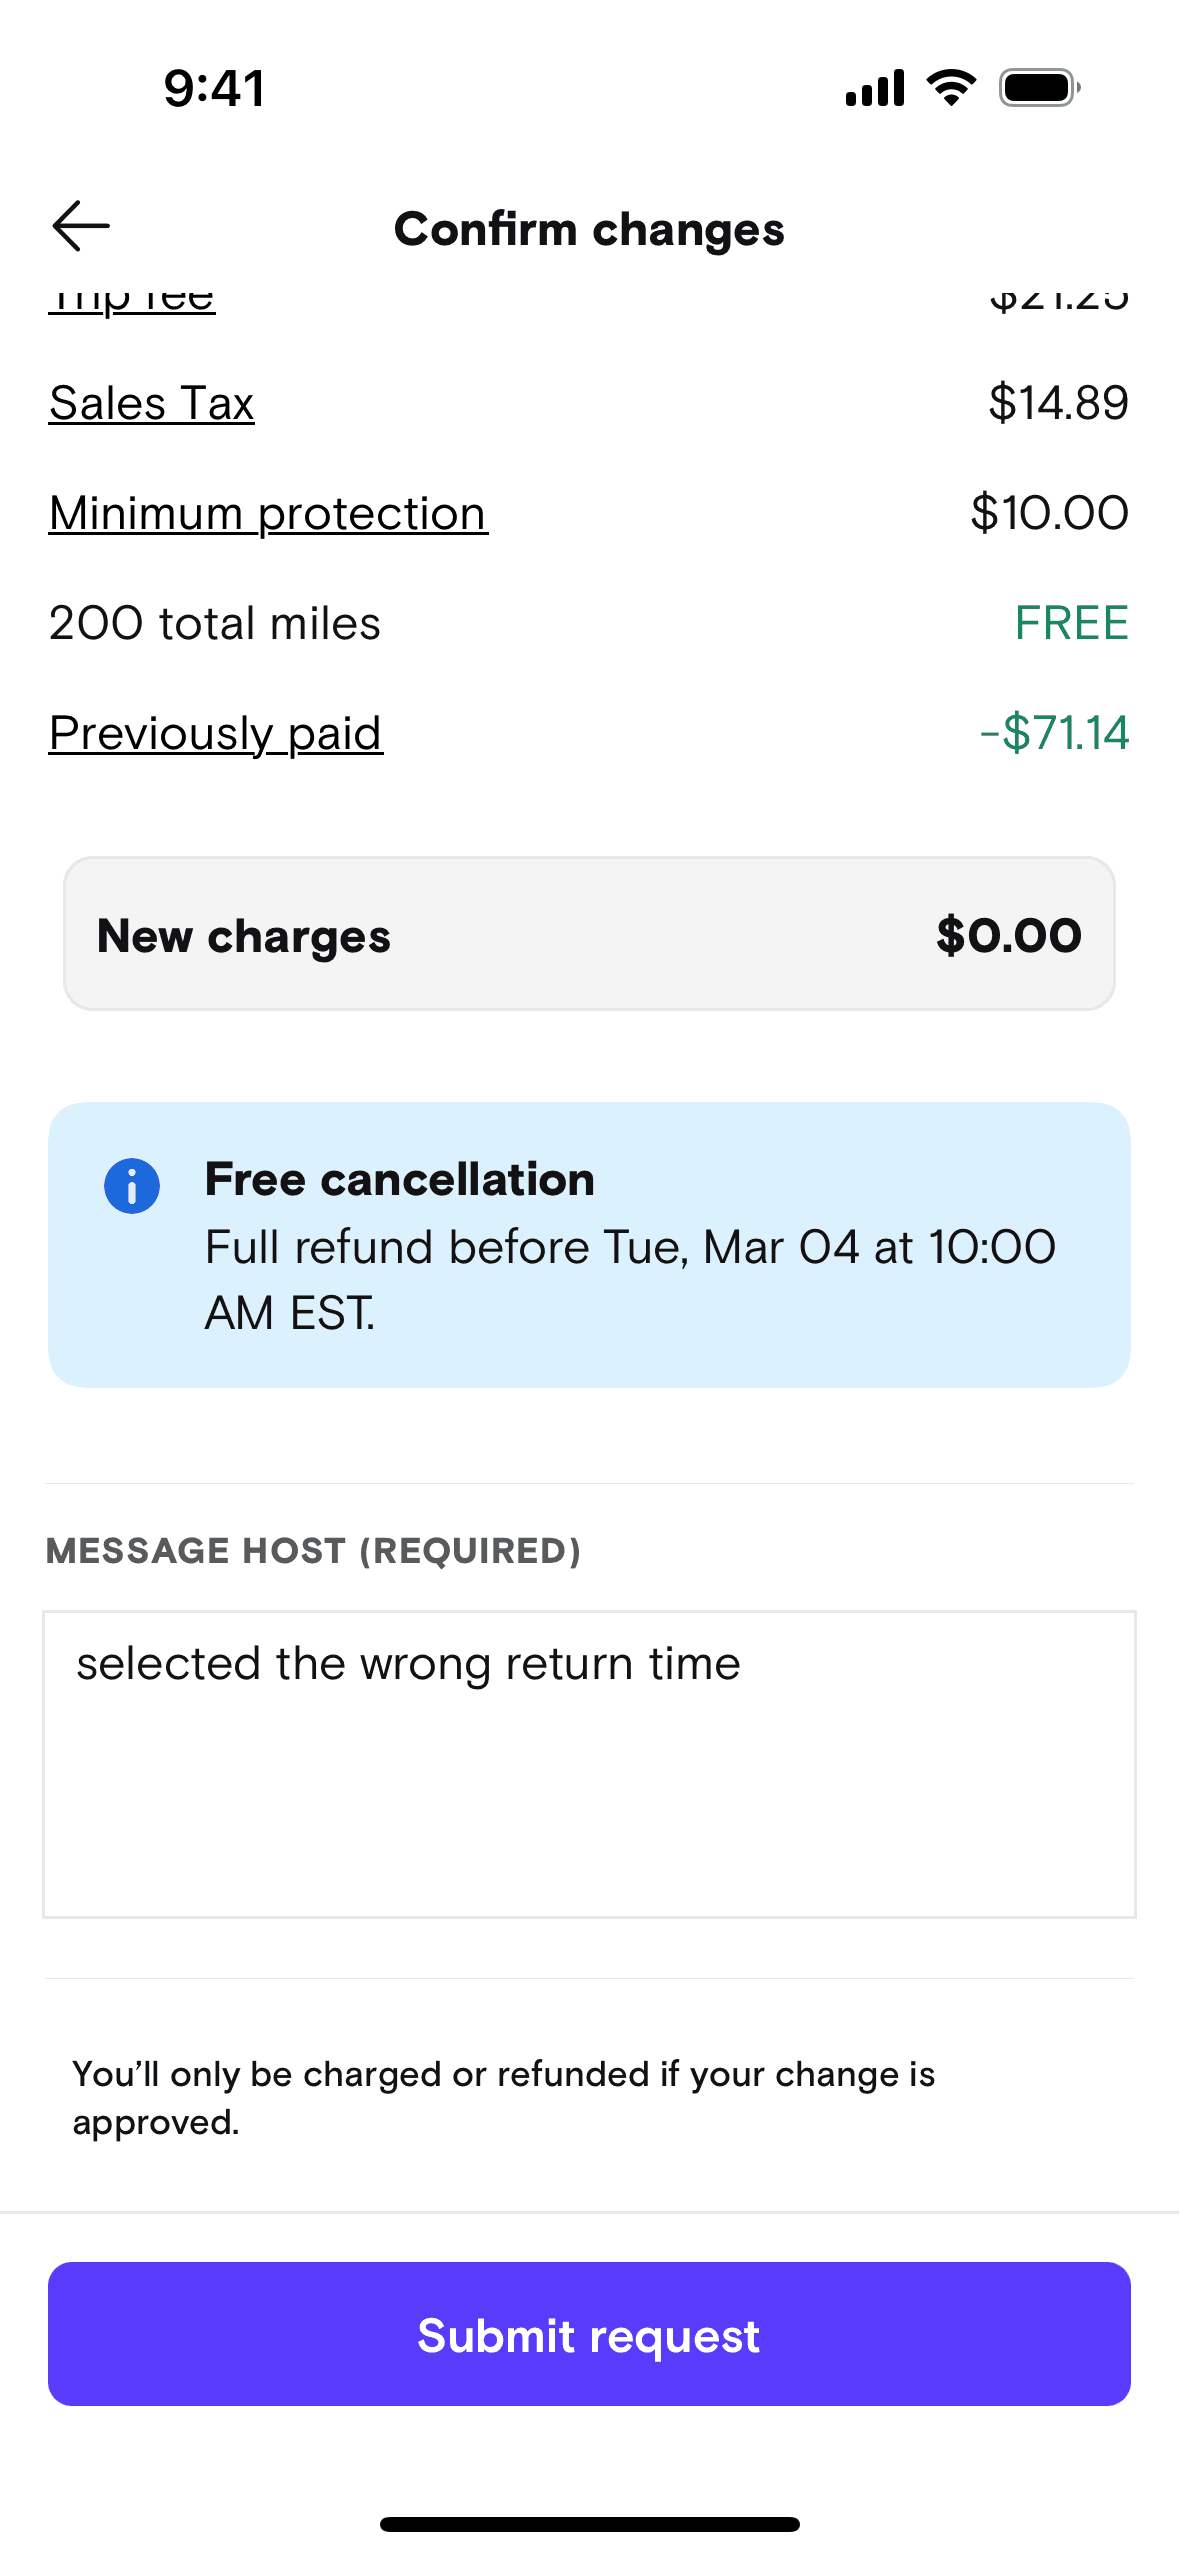Viewport: 1179px width, 2556px height.
Task: Tap the New charges summary box
Action: click(x=589, y=934)
